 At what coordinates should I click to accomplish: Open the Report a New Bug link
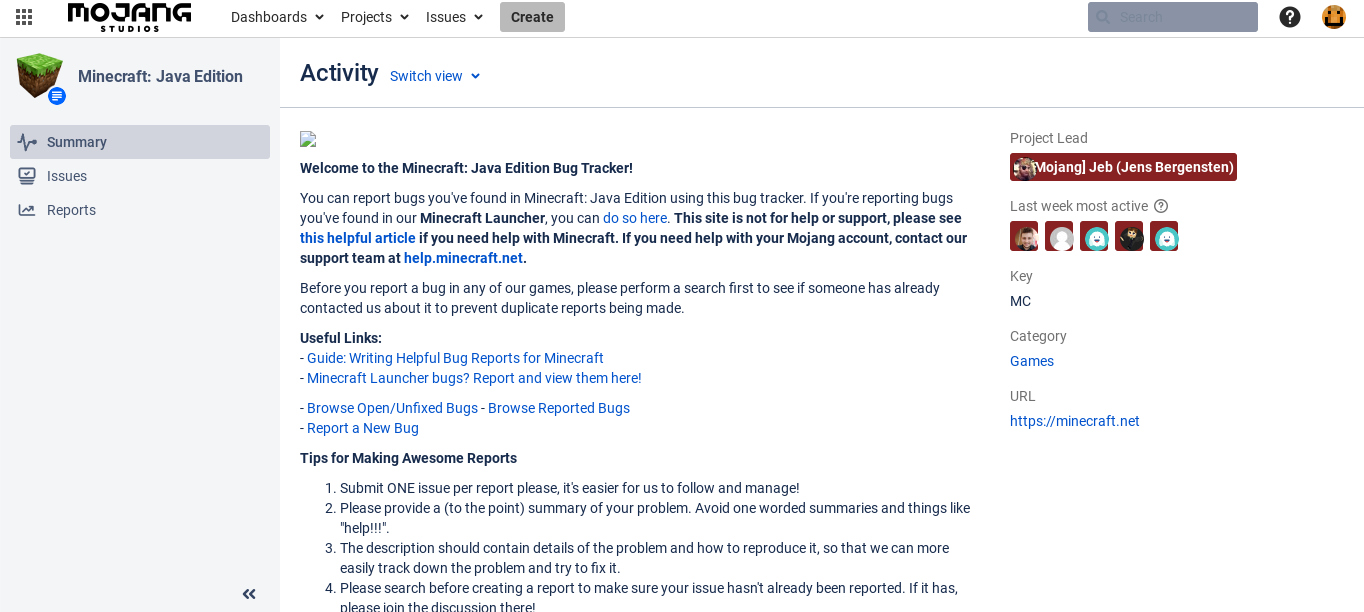(x=363, y=428)
